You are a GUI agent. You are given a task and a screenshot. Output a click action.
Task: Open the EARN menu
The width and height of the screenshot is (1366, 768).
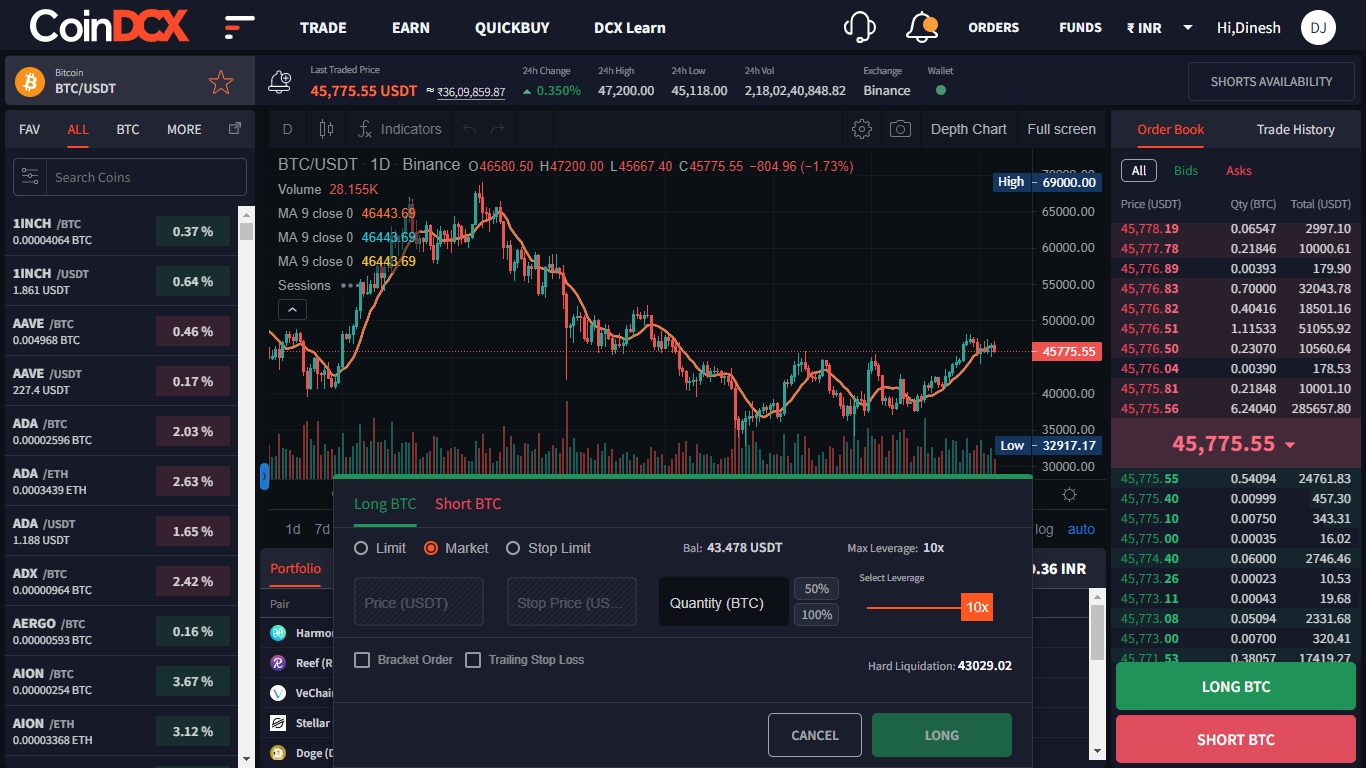point(411,28)
